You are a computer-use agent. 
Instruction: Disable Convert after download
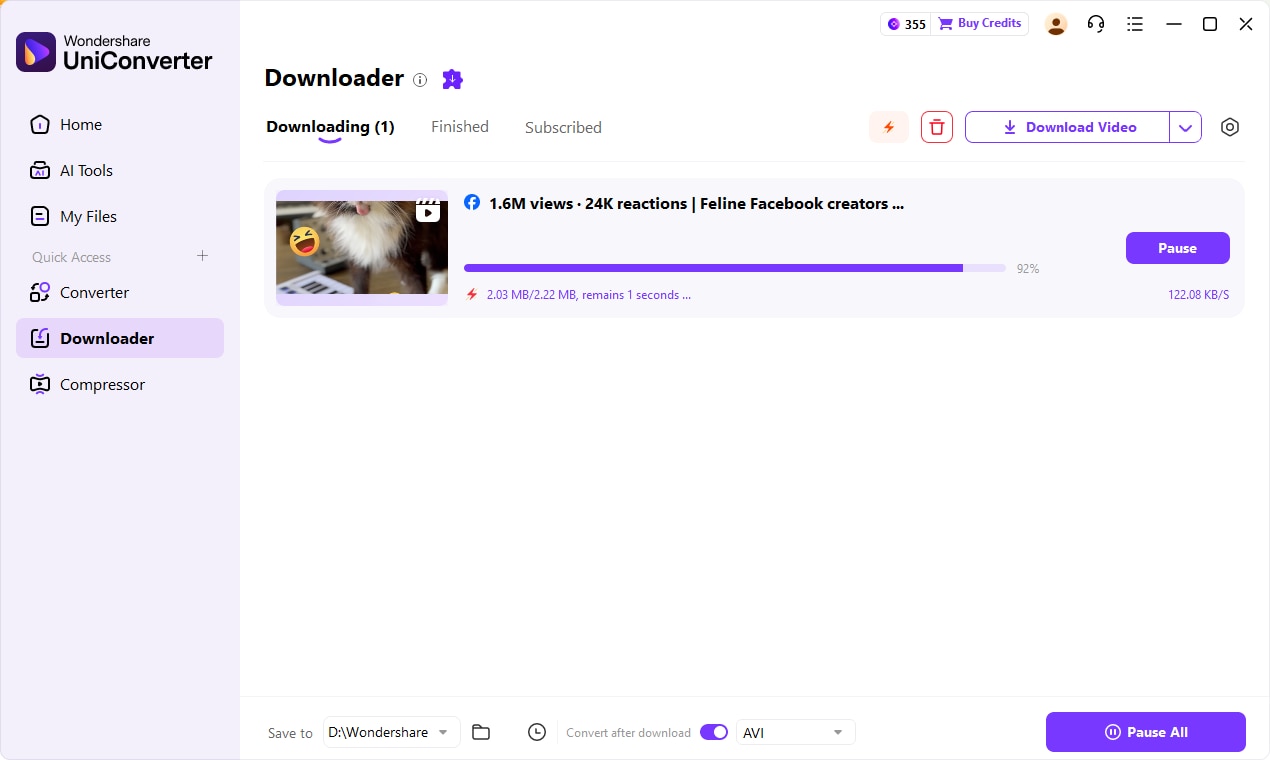[714, 732]
